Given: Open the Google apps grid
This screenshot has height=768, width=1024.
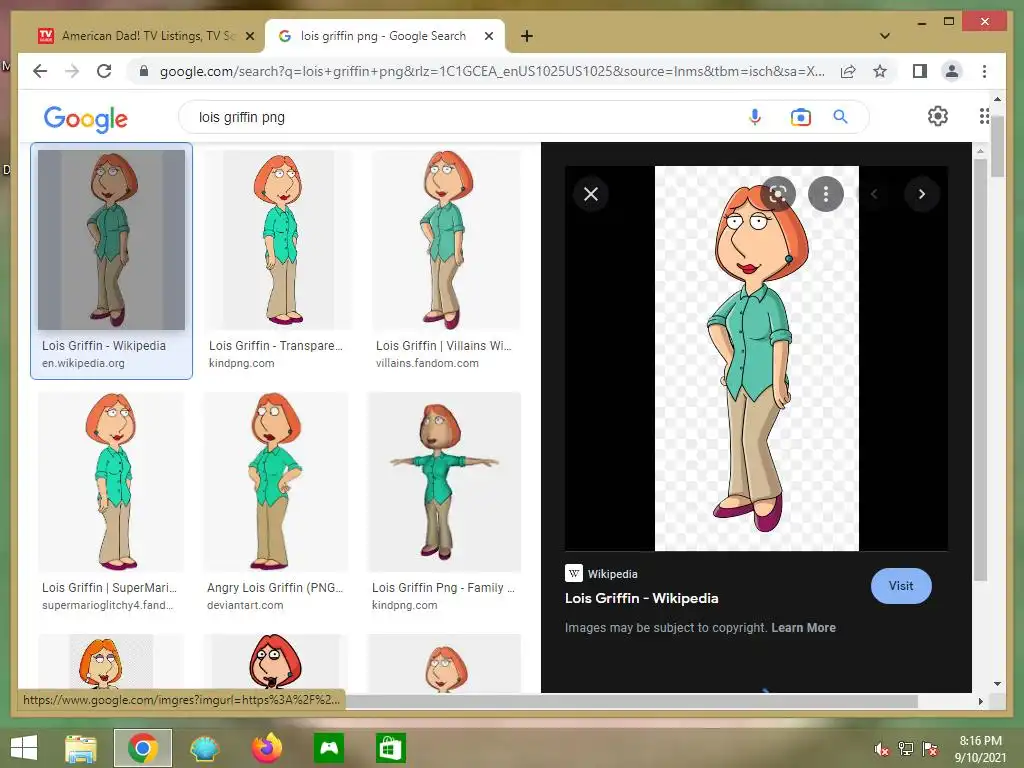Looking at the screenshot, I should point(984,116).
